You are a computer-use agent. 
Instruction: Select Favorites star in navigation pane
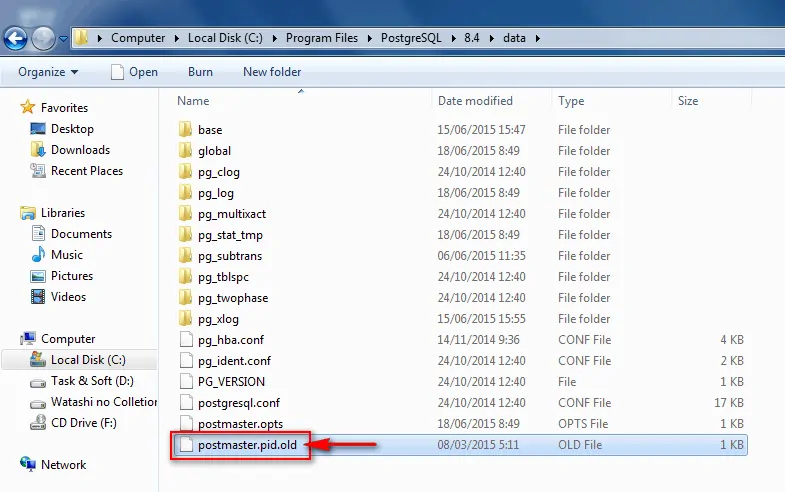[27, 107]
